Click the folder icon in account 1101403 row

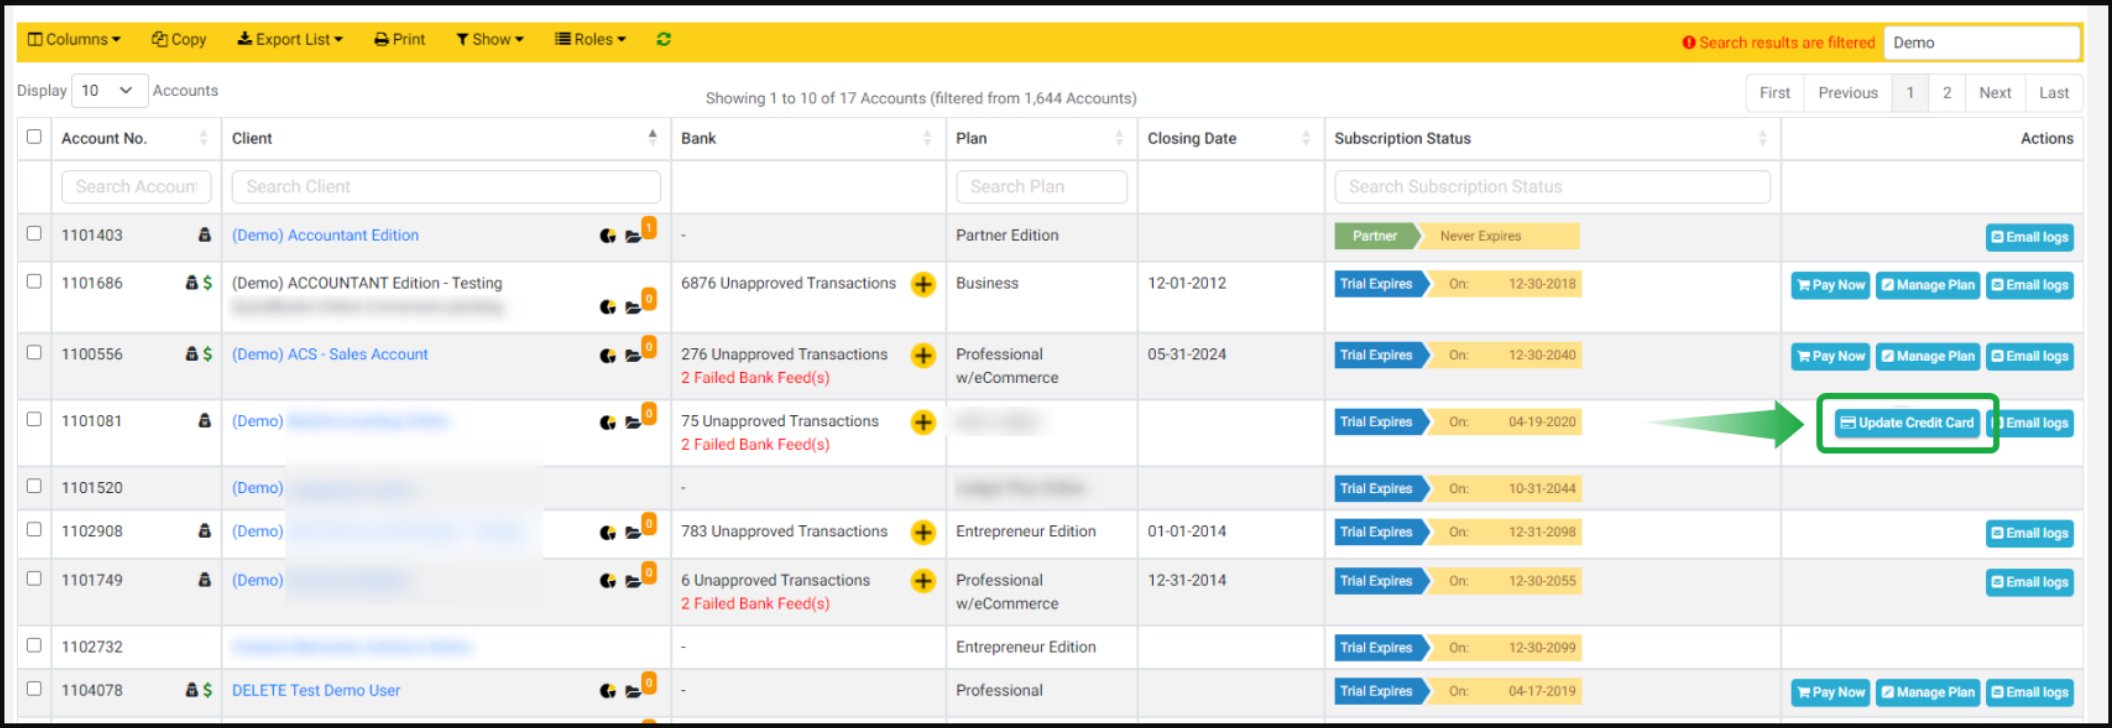tap(633, 236)
